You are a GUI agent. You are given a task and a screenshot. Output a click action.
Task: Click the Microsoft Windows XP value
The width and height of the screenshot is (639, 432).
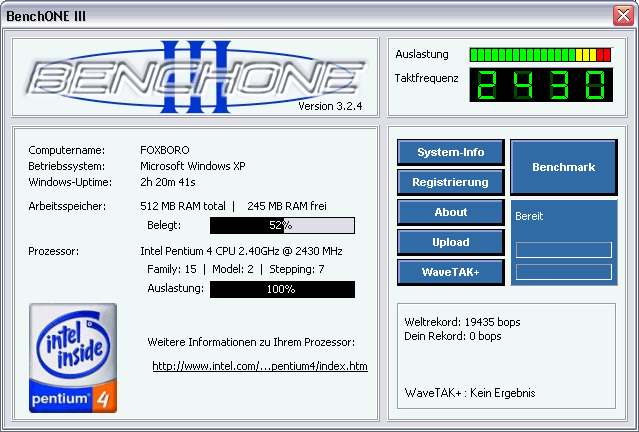click(x=193, y=166)
